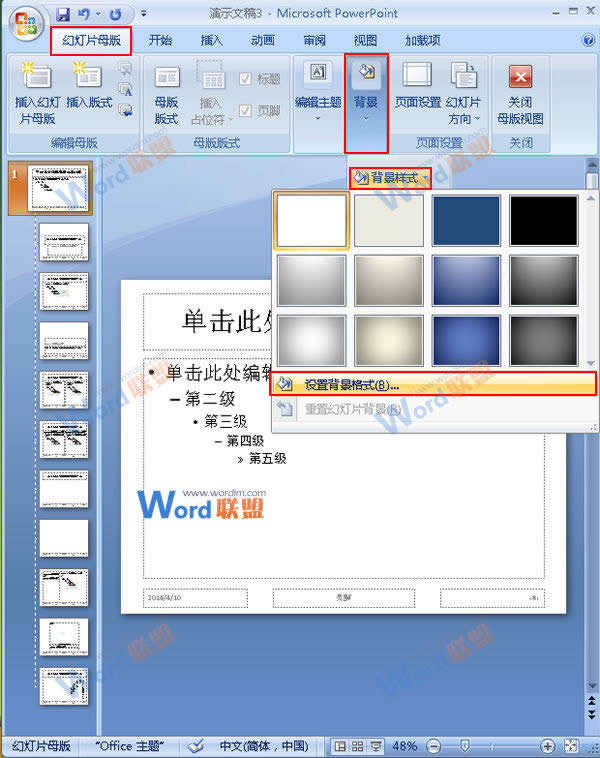
Task: Click the master title placeholder text
Action: point(227,321)
